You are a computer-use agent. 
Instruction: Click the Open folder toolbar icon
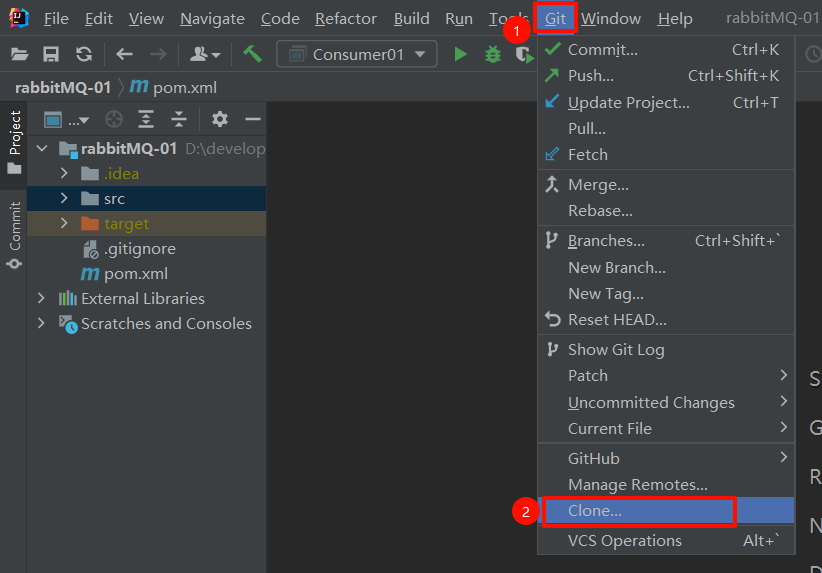tap(19, 54)
